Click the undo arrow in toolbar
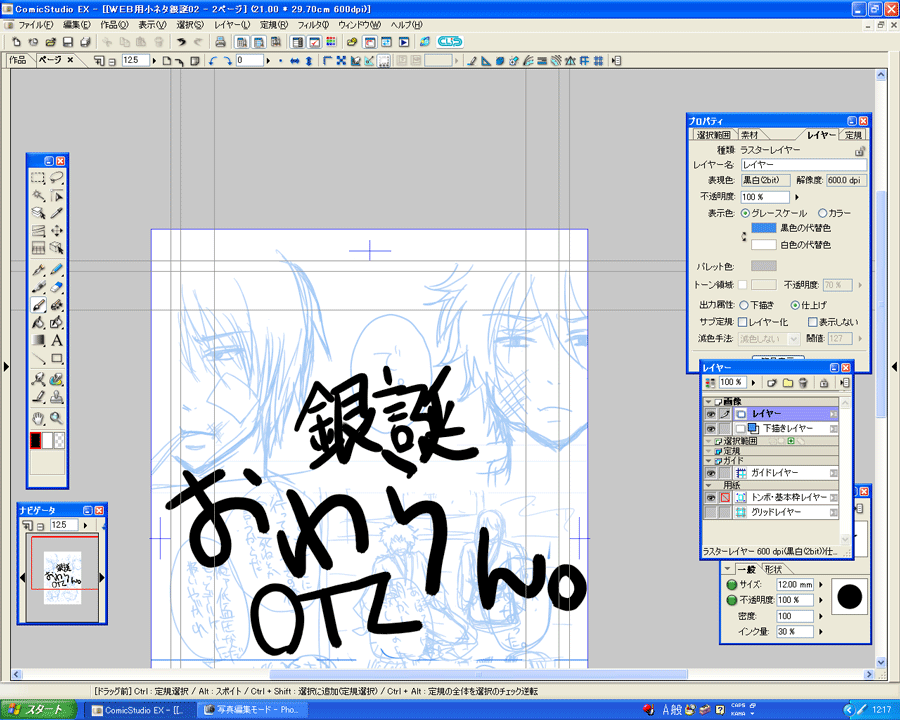The image size is (900, 720). coord(181,42)
